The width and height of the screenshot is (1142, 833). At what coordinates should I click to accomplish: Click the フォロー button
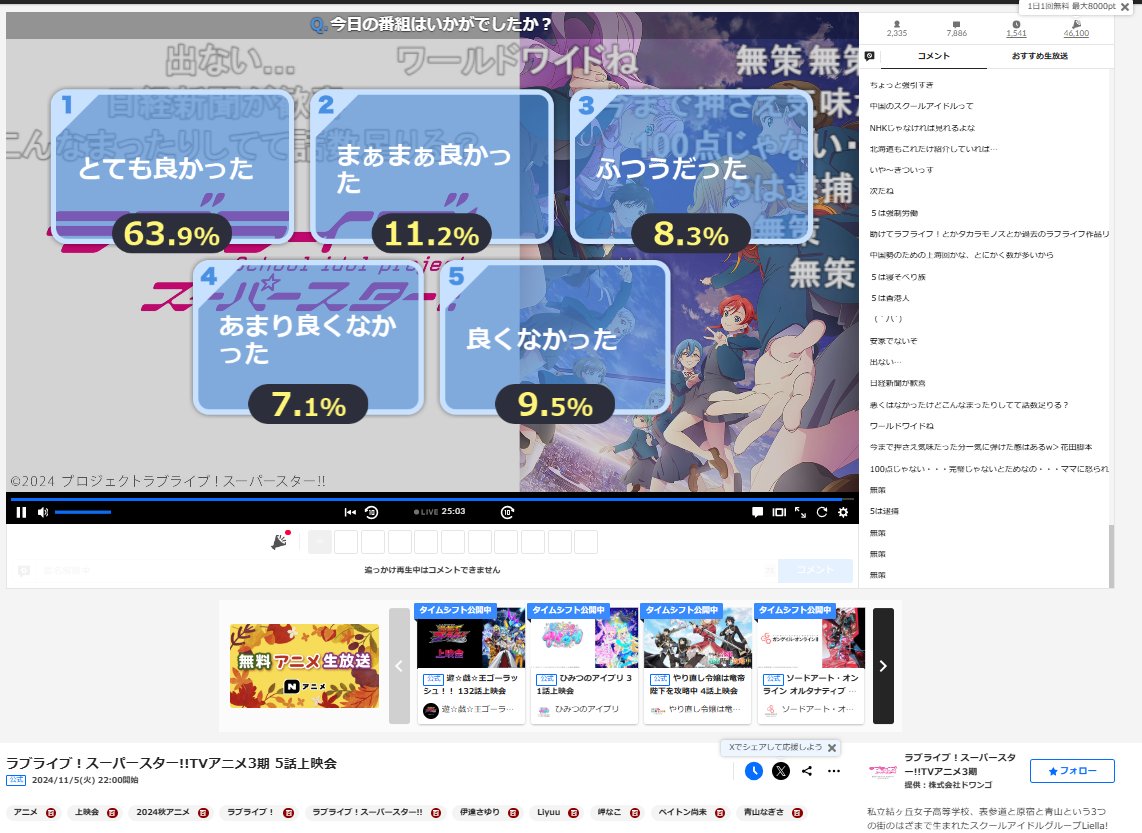(x=1072, y=771)
